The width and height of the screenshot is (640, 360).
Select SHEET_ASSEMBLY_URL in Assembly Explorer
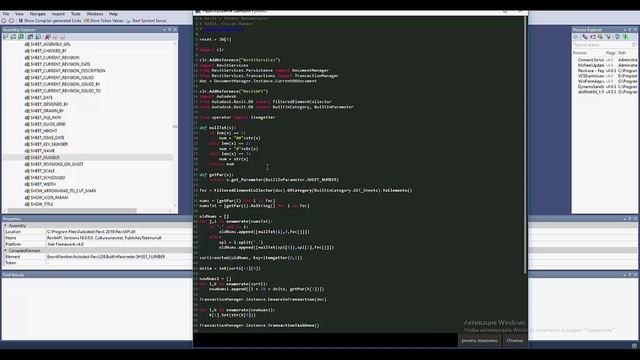coord(50,44)
